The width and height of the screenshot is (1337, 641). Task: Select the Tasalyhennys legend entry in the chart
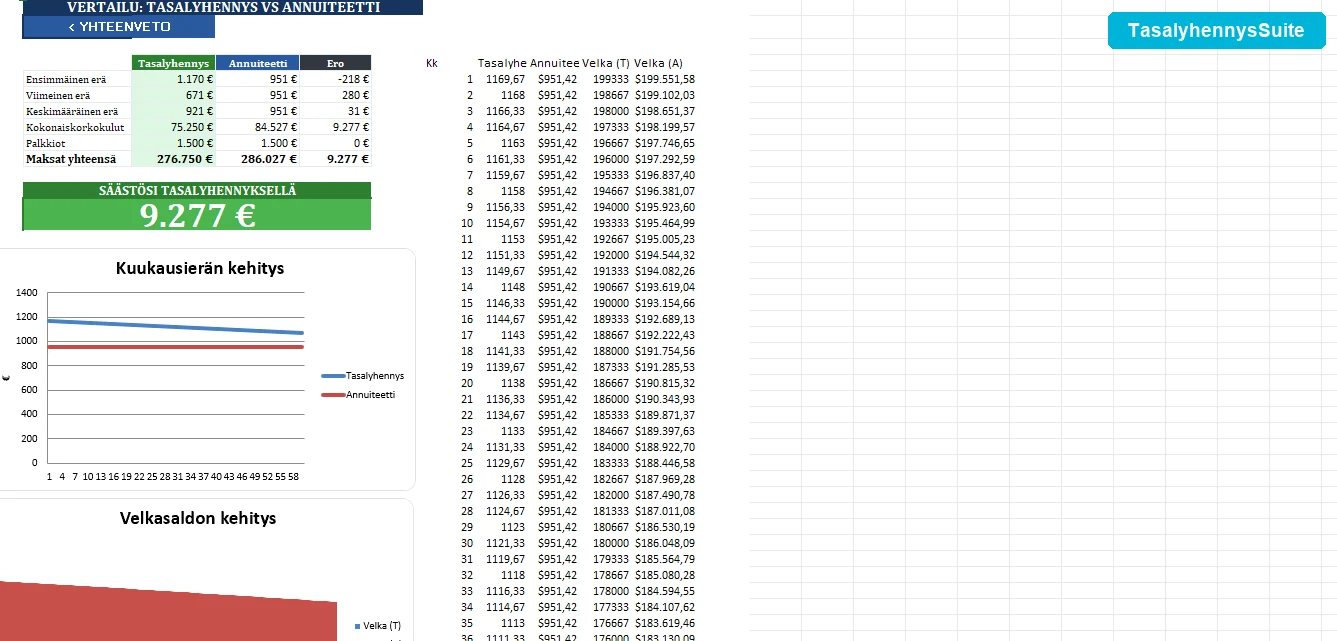[x=362, y=376]
